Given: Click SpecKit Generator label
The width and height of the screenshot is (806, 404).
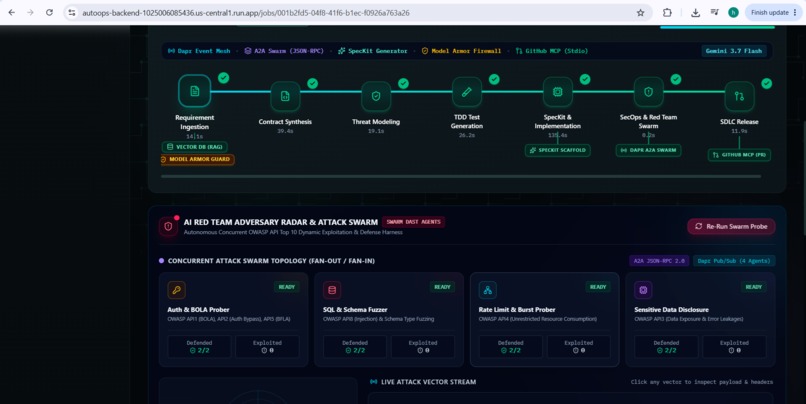Looking at the screenshot, I should click(x=373, y=51).
